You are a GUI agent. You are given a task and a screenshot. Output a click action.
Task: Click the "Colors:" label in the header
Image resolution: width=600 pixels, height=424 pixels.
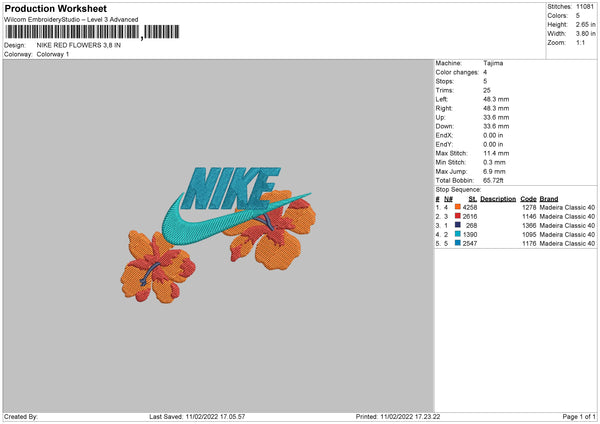pyautogui.click(x=557, y=16)
